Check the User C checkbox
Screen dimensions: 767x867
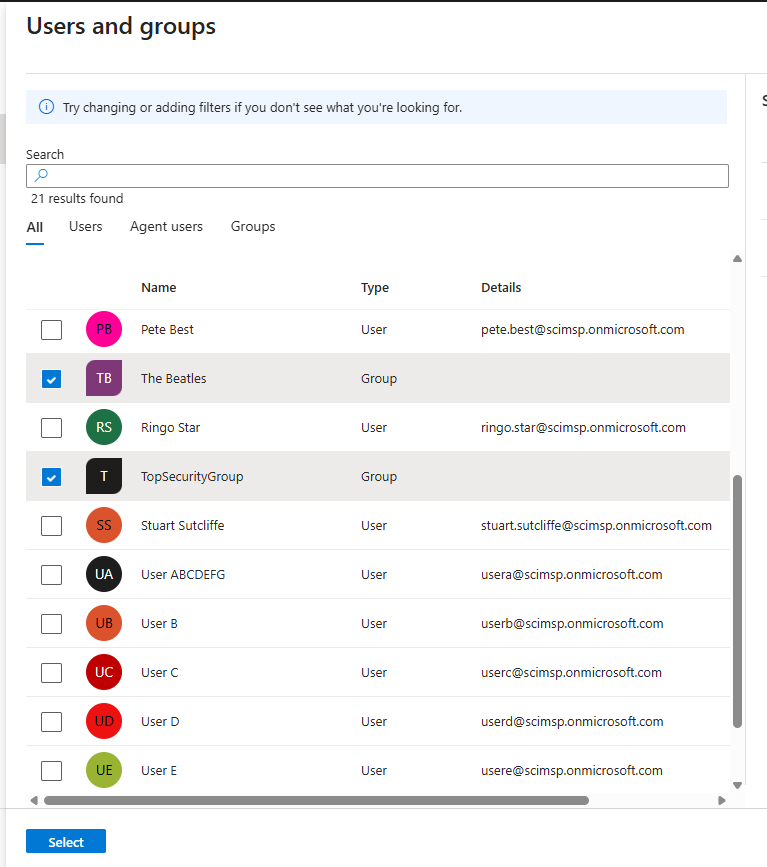click(51, 673)
